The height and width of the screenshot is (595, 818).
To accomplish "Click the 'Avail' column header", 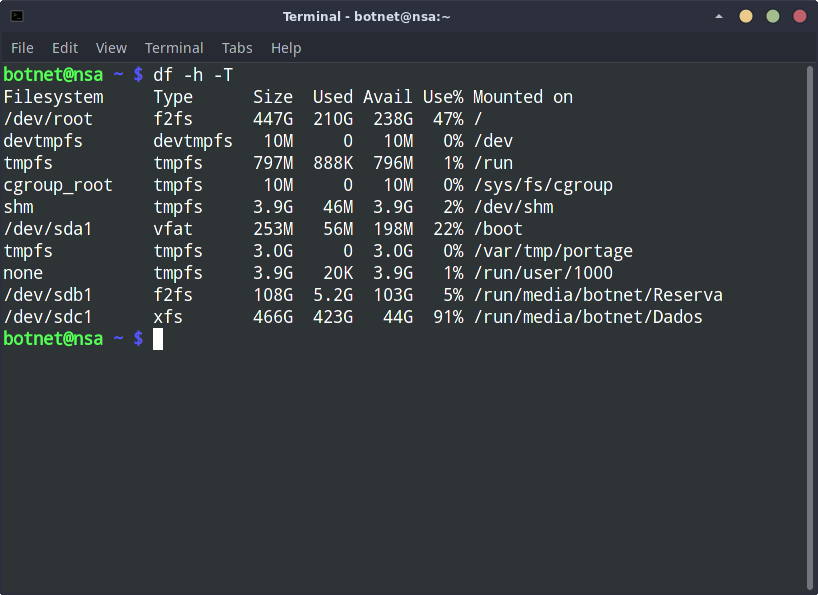I will point(388,97).
